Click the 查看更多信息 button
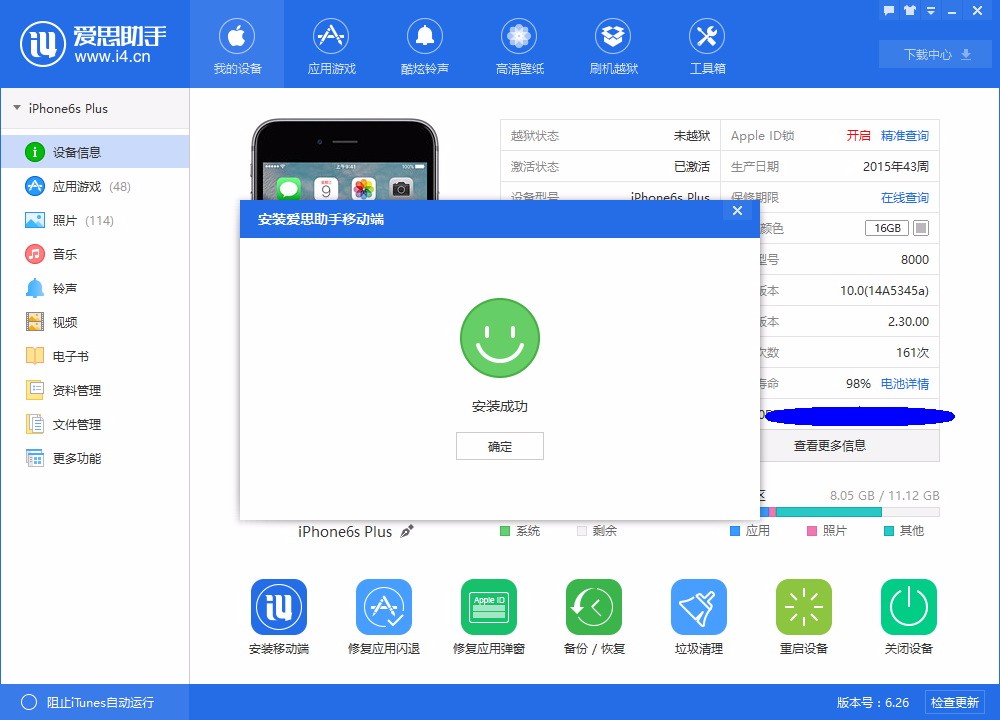 [x=849, y=445]
